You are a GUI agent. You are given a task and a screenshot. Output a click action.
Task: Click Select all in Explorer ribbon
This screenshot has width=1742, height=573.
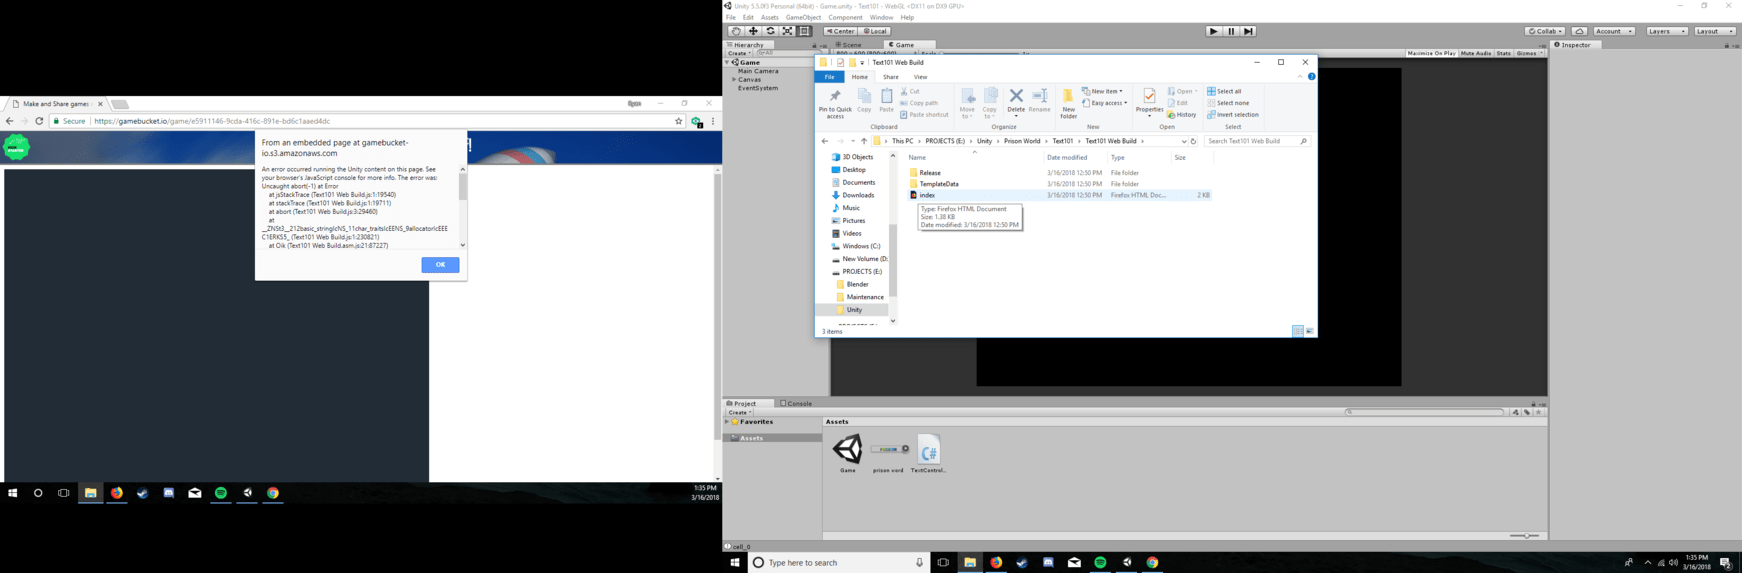[x=1225, y=91]
